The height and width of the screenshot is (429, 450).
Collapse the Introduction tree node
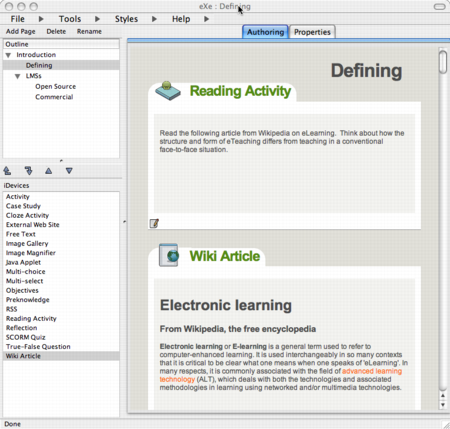(8, 55)
